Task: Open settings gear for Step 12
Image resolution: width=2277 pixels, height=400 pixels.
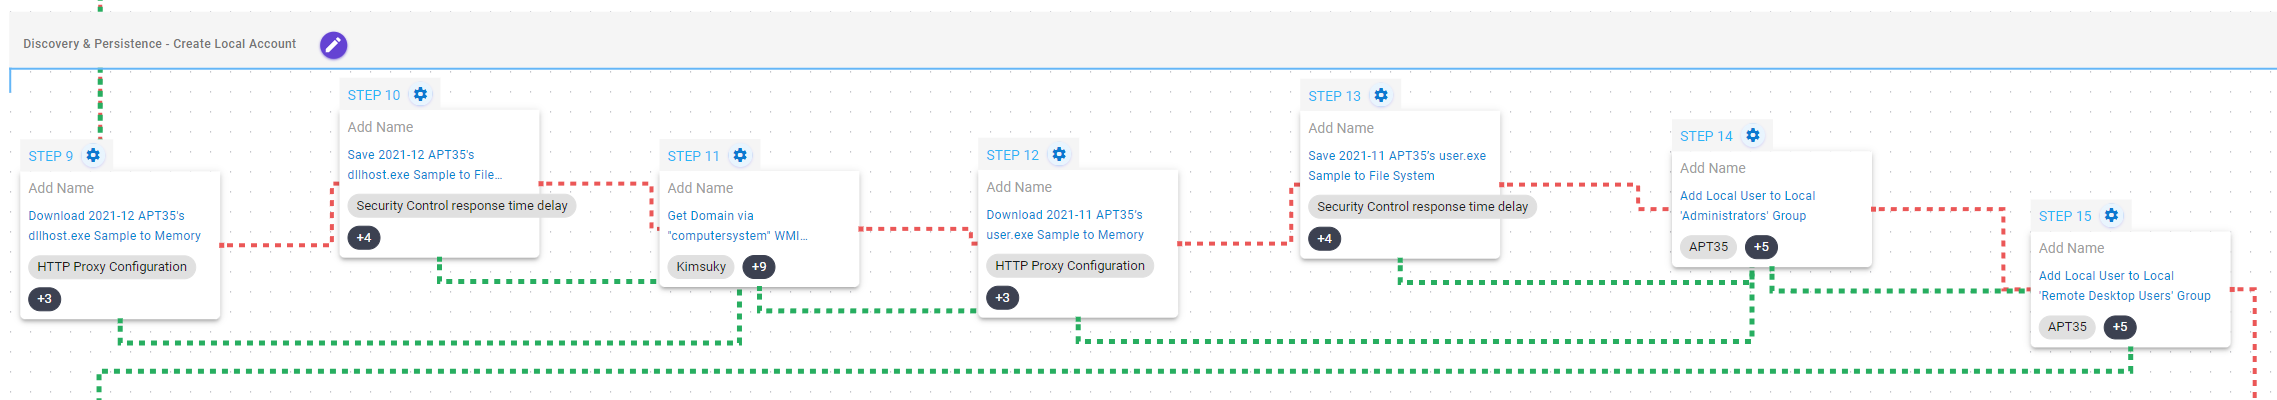Action: (1059, 155)
